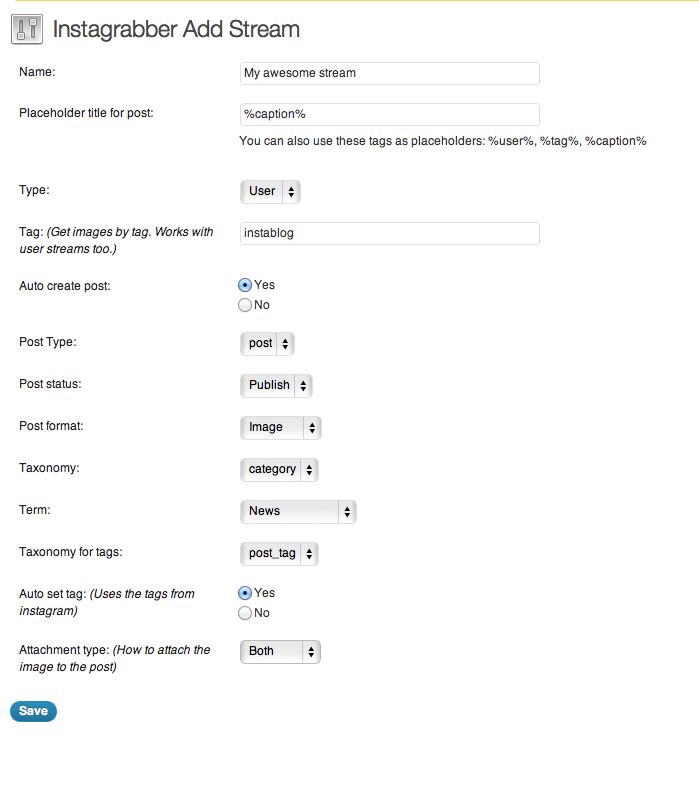Expand the Attachment type Both dropdown
Image resolution: width=699 pixels, height=795 pixels.
[x=280, y=652]
